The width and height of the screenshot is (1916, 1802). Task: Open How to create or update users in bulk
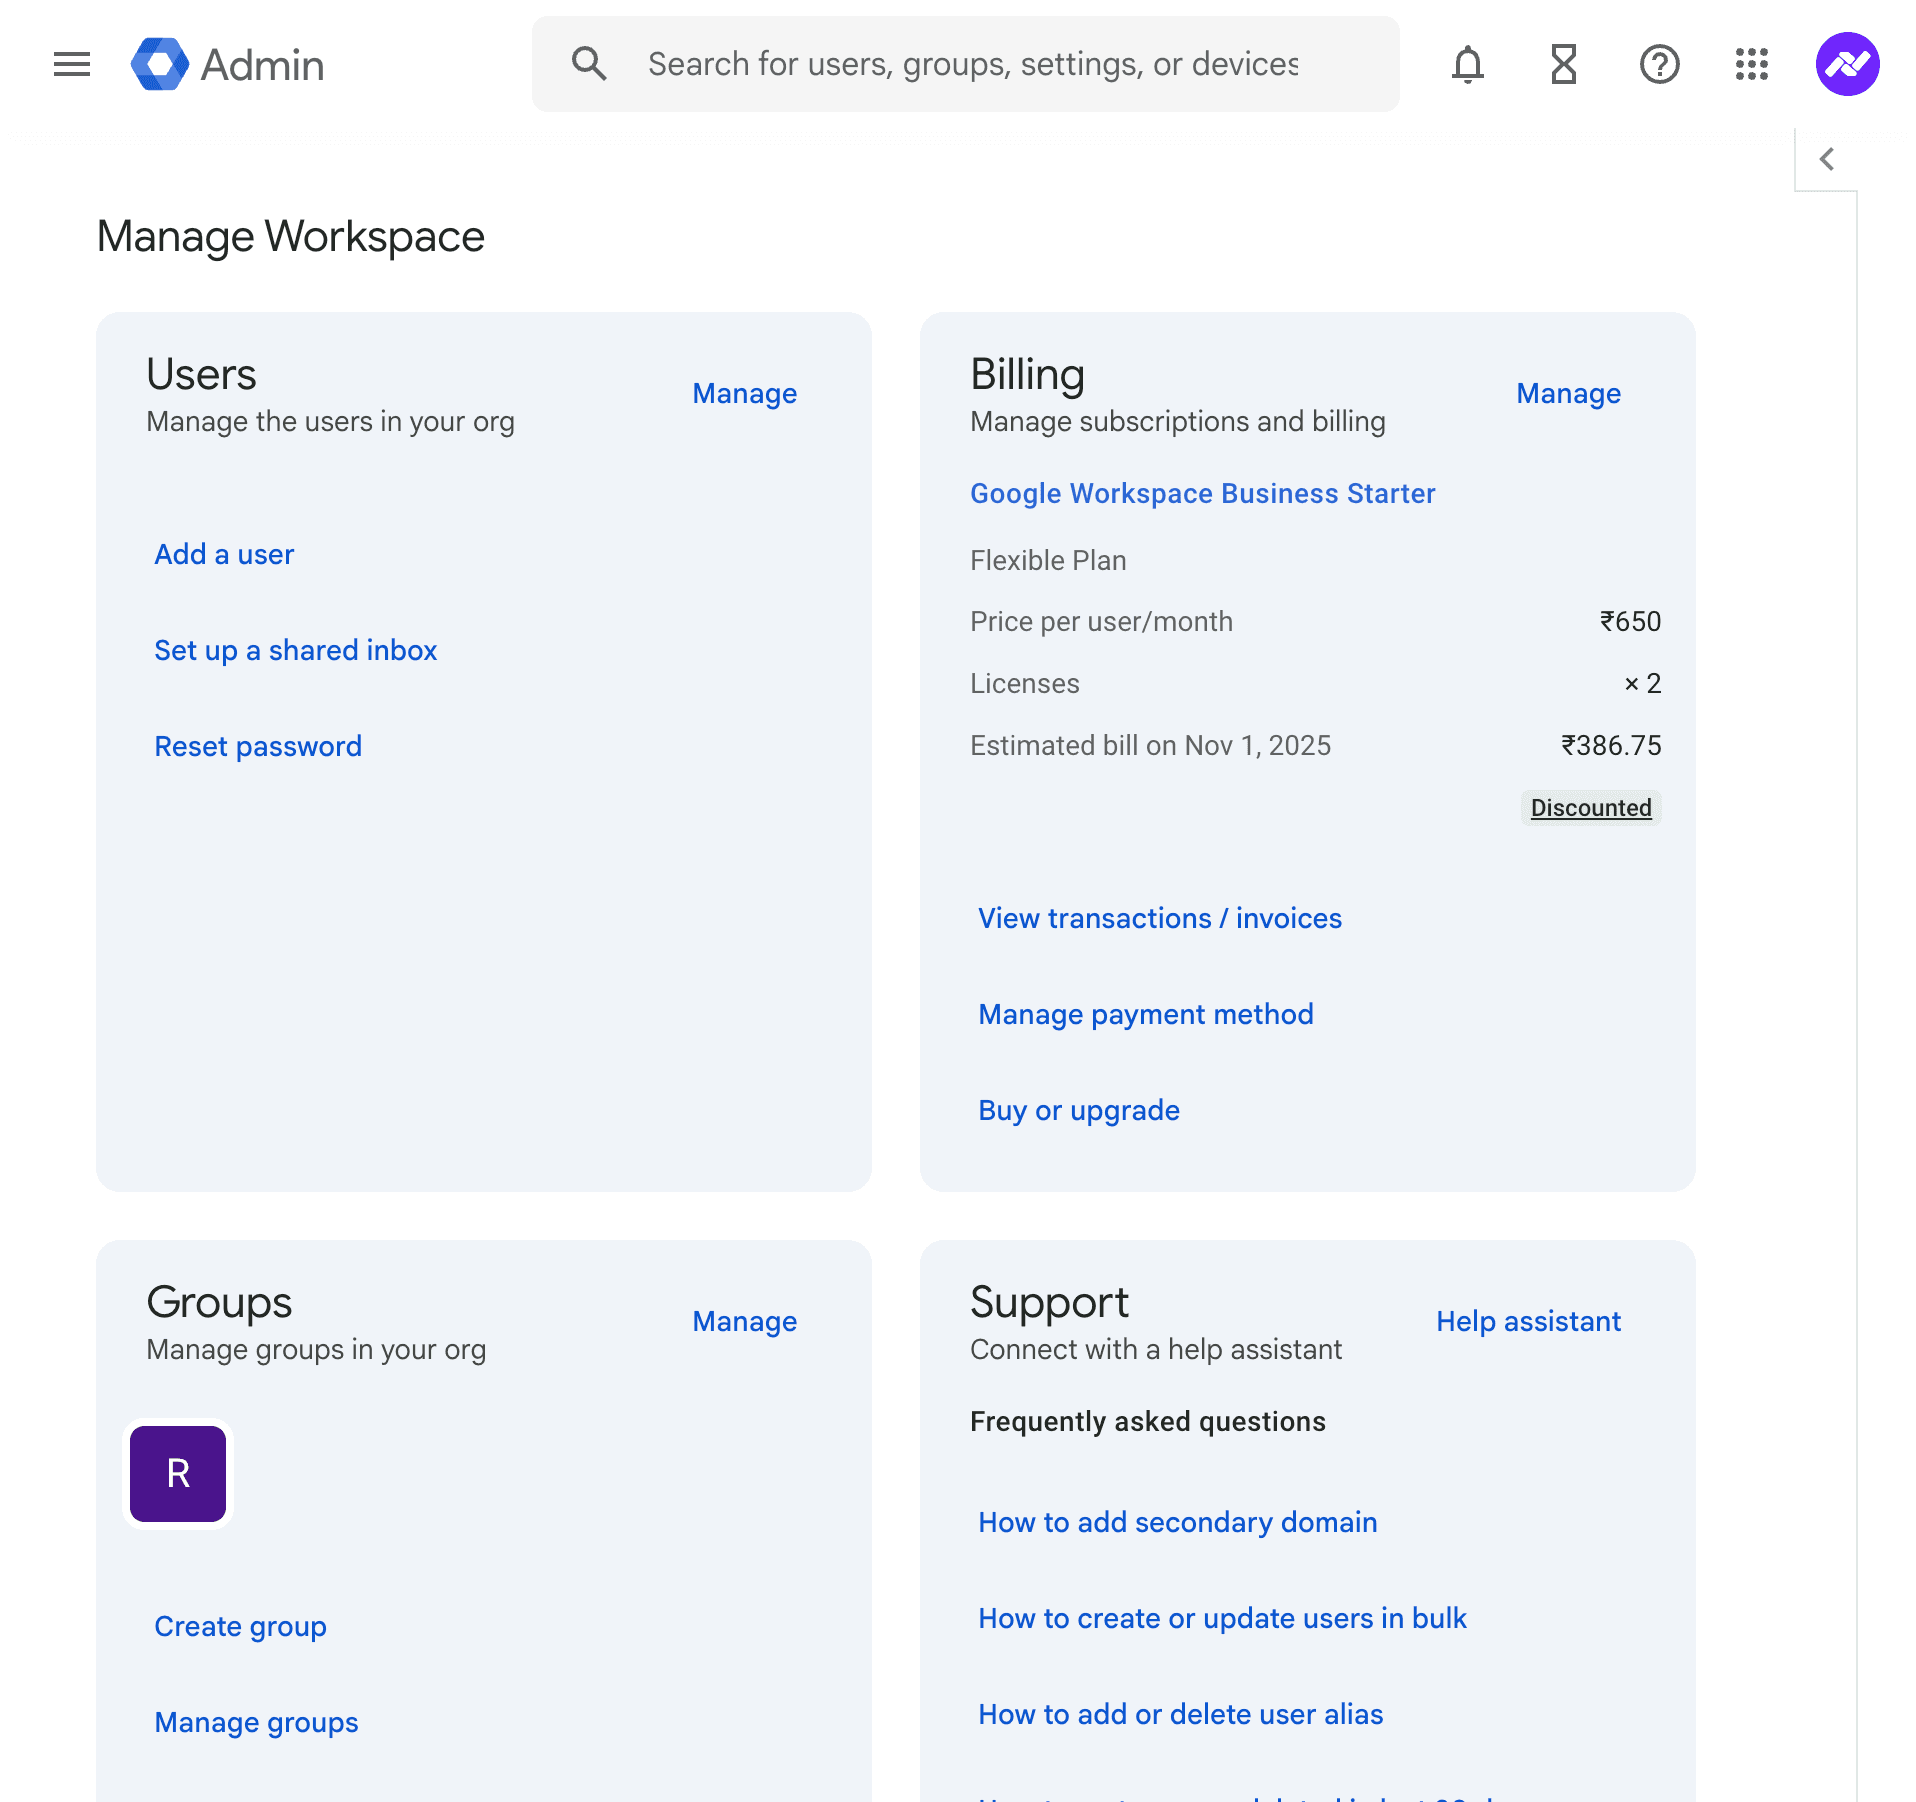(1222, 1618)
